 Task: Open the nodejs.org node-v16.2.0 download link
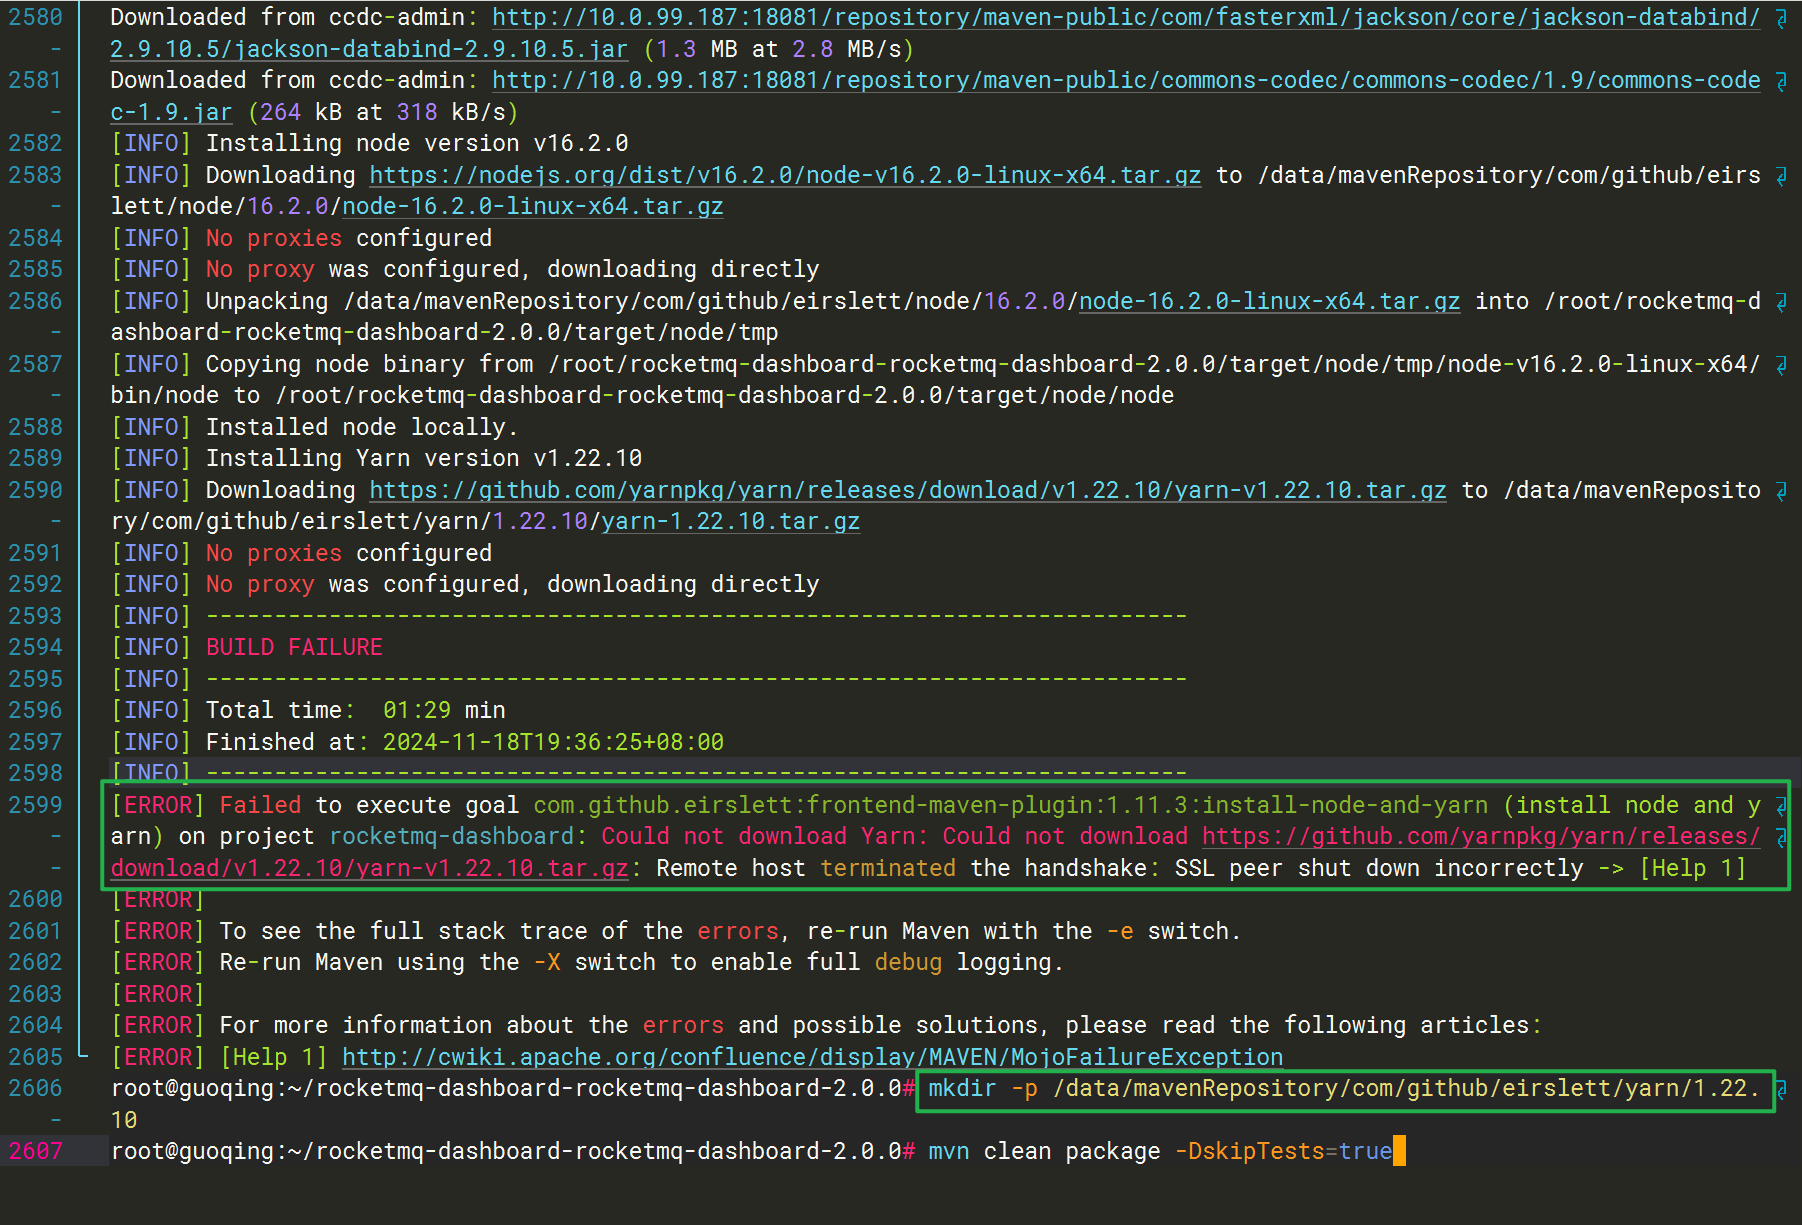click(x=785, y=175)
